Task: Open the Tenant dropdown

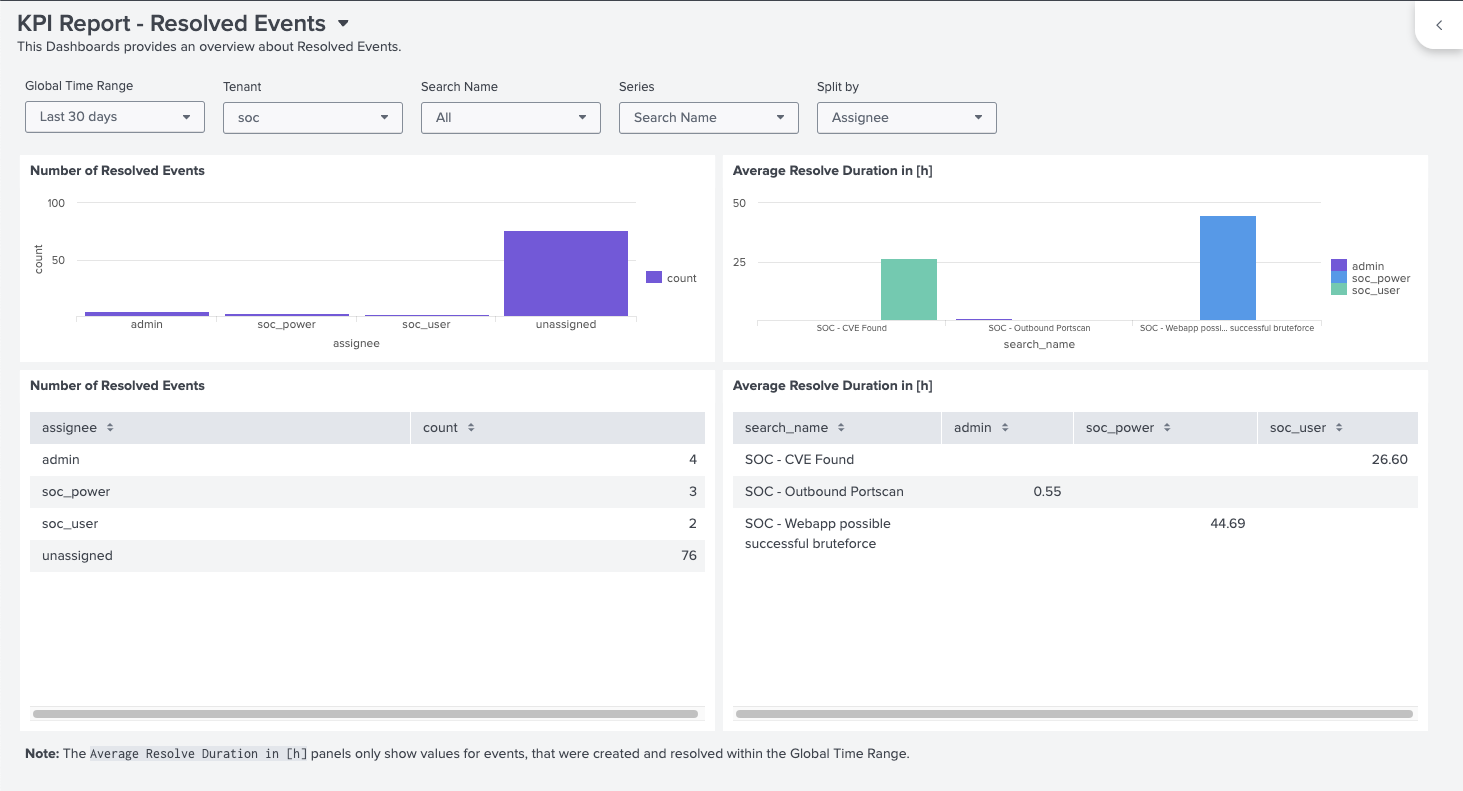Action: pos(312,117)
